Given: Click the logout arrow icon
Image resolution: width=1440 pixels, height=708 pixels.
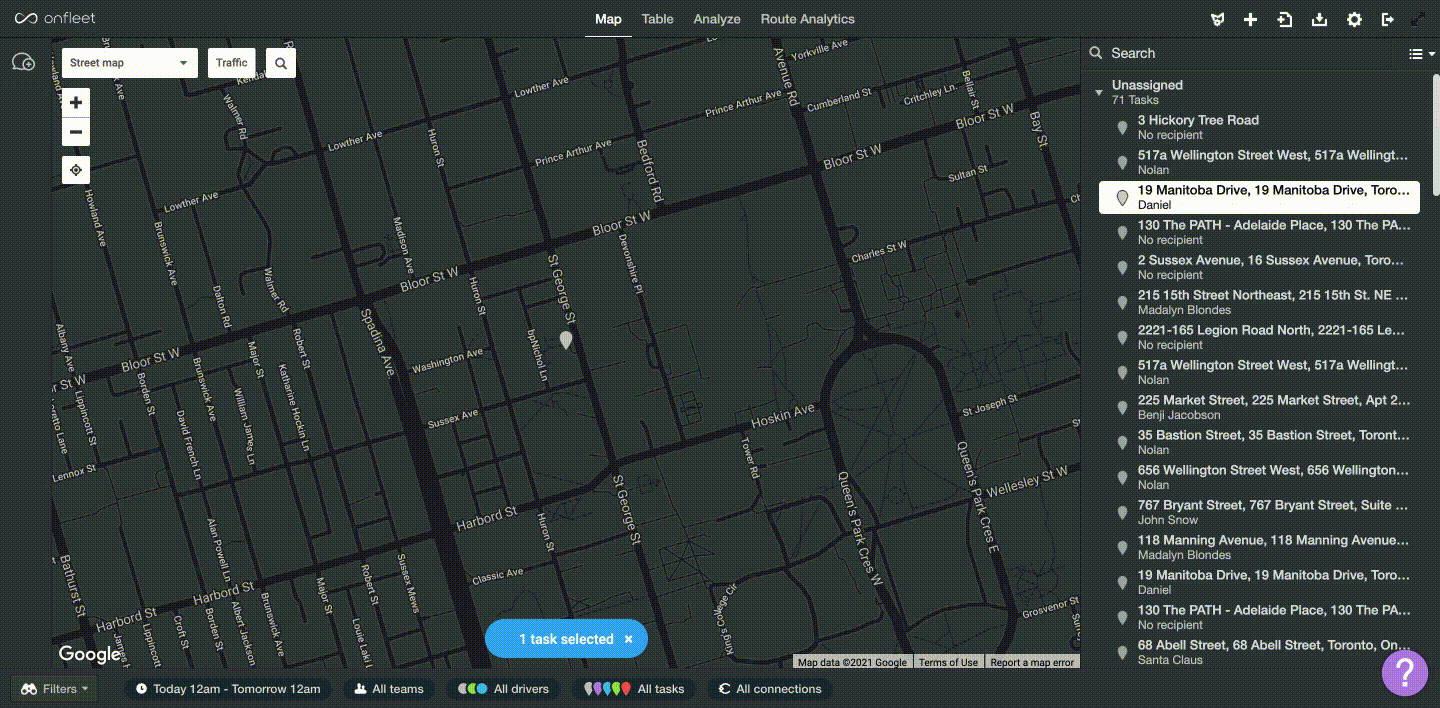Looking at the screenshot, I should (1387, 20).
